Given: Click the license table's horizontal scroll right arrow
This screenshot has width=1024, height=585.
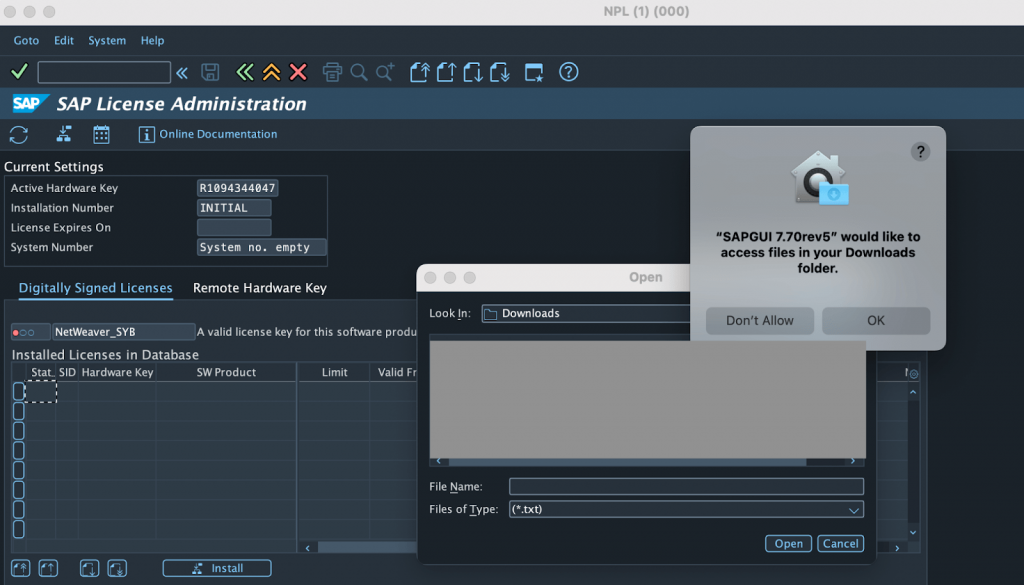Looking at the screenshot, I should coord(897,548).
